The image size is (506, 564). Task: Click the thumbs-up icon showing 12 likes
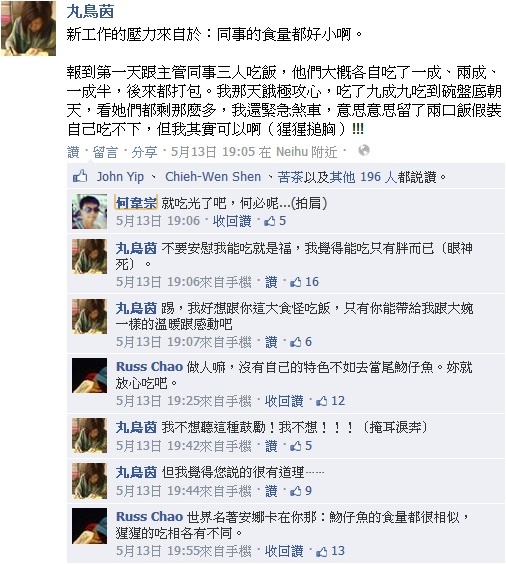322,401
